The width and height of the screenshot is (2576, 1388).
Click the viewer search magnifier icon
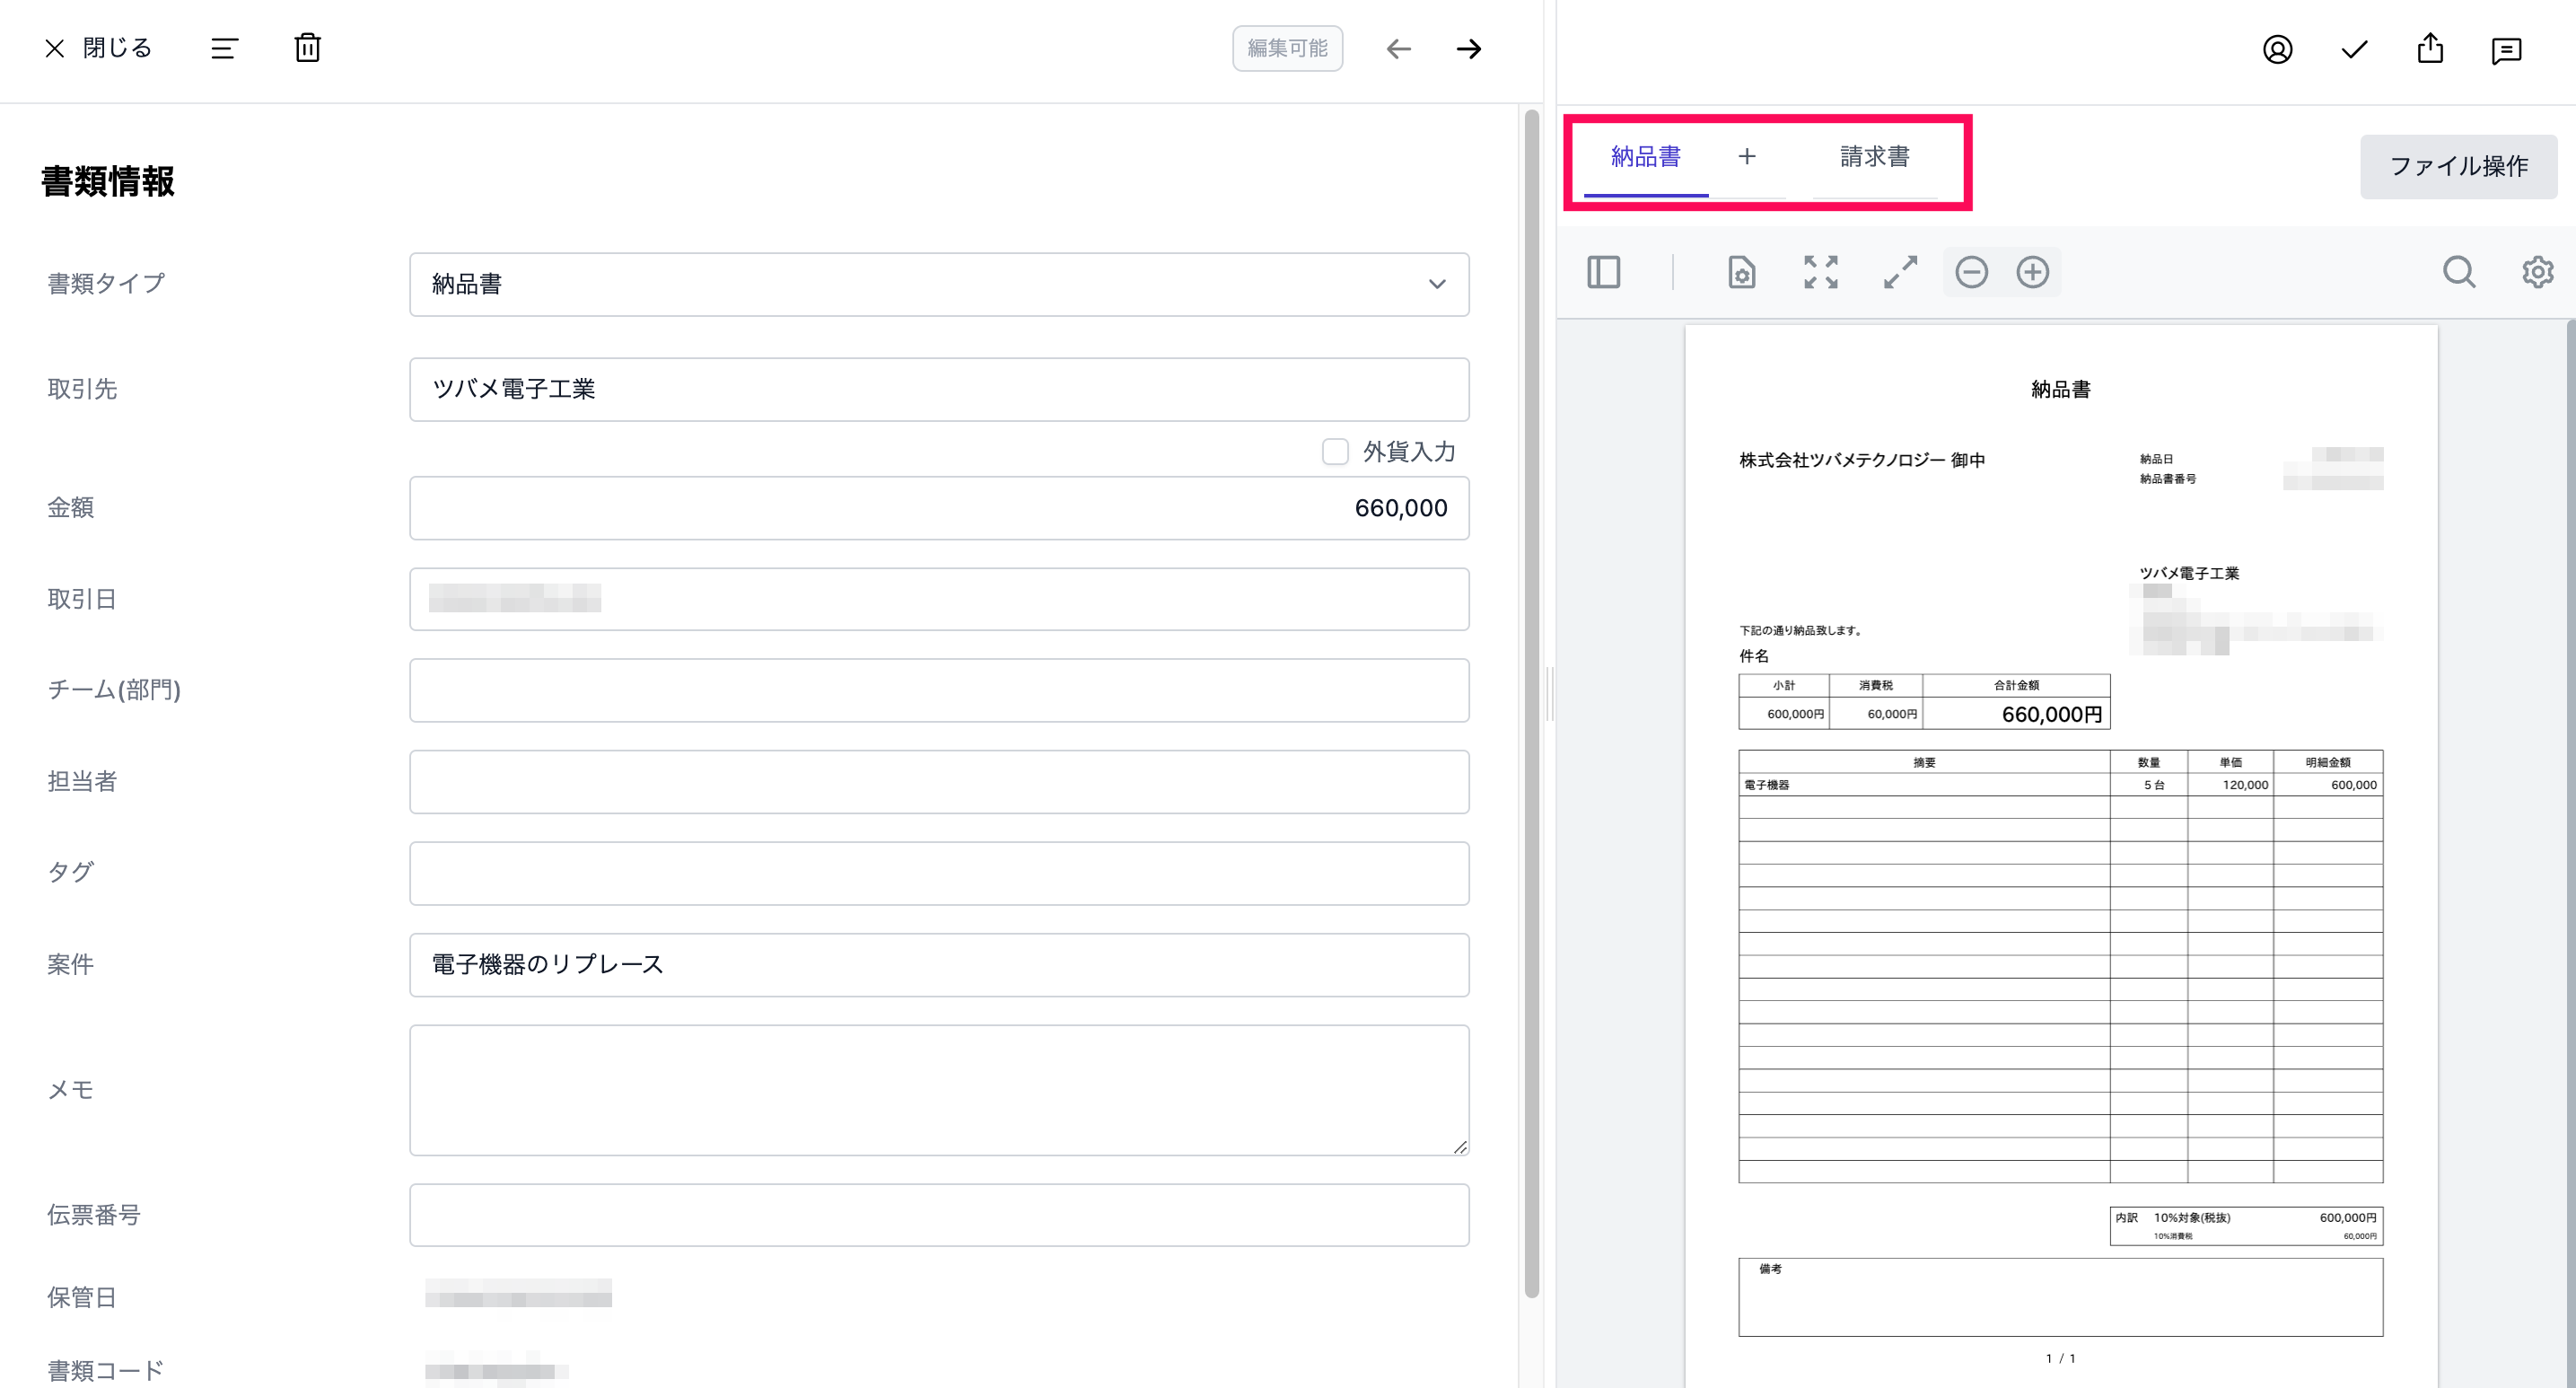pos(2459,272)
